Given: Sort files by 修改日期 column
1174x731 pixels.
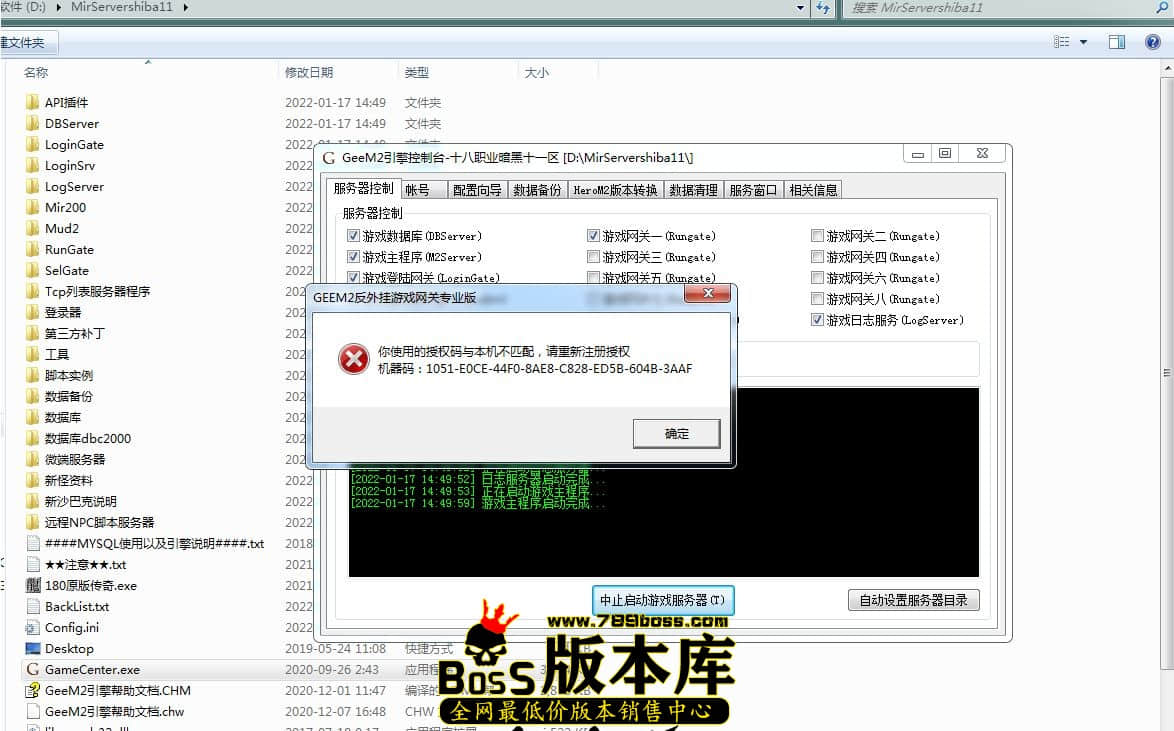Looking at the screenshot, I should [308, 73].
